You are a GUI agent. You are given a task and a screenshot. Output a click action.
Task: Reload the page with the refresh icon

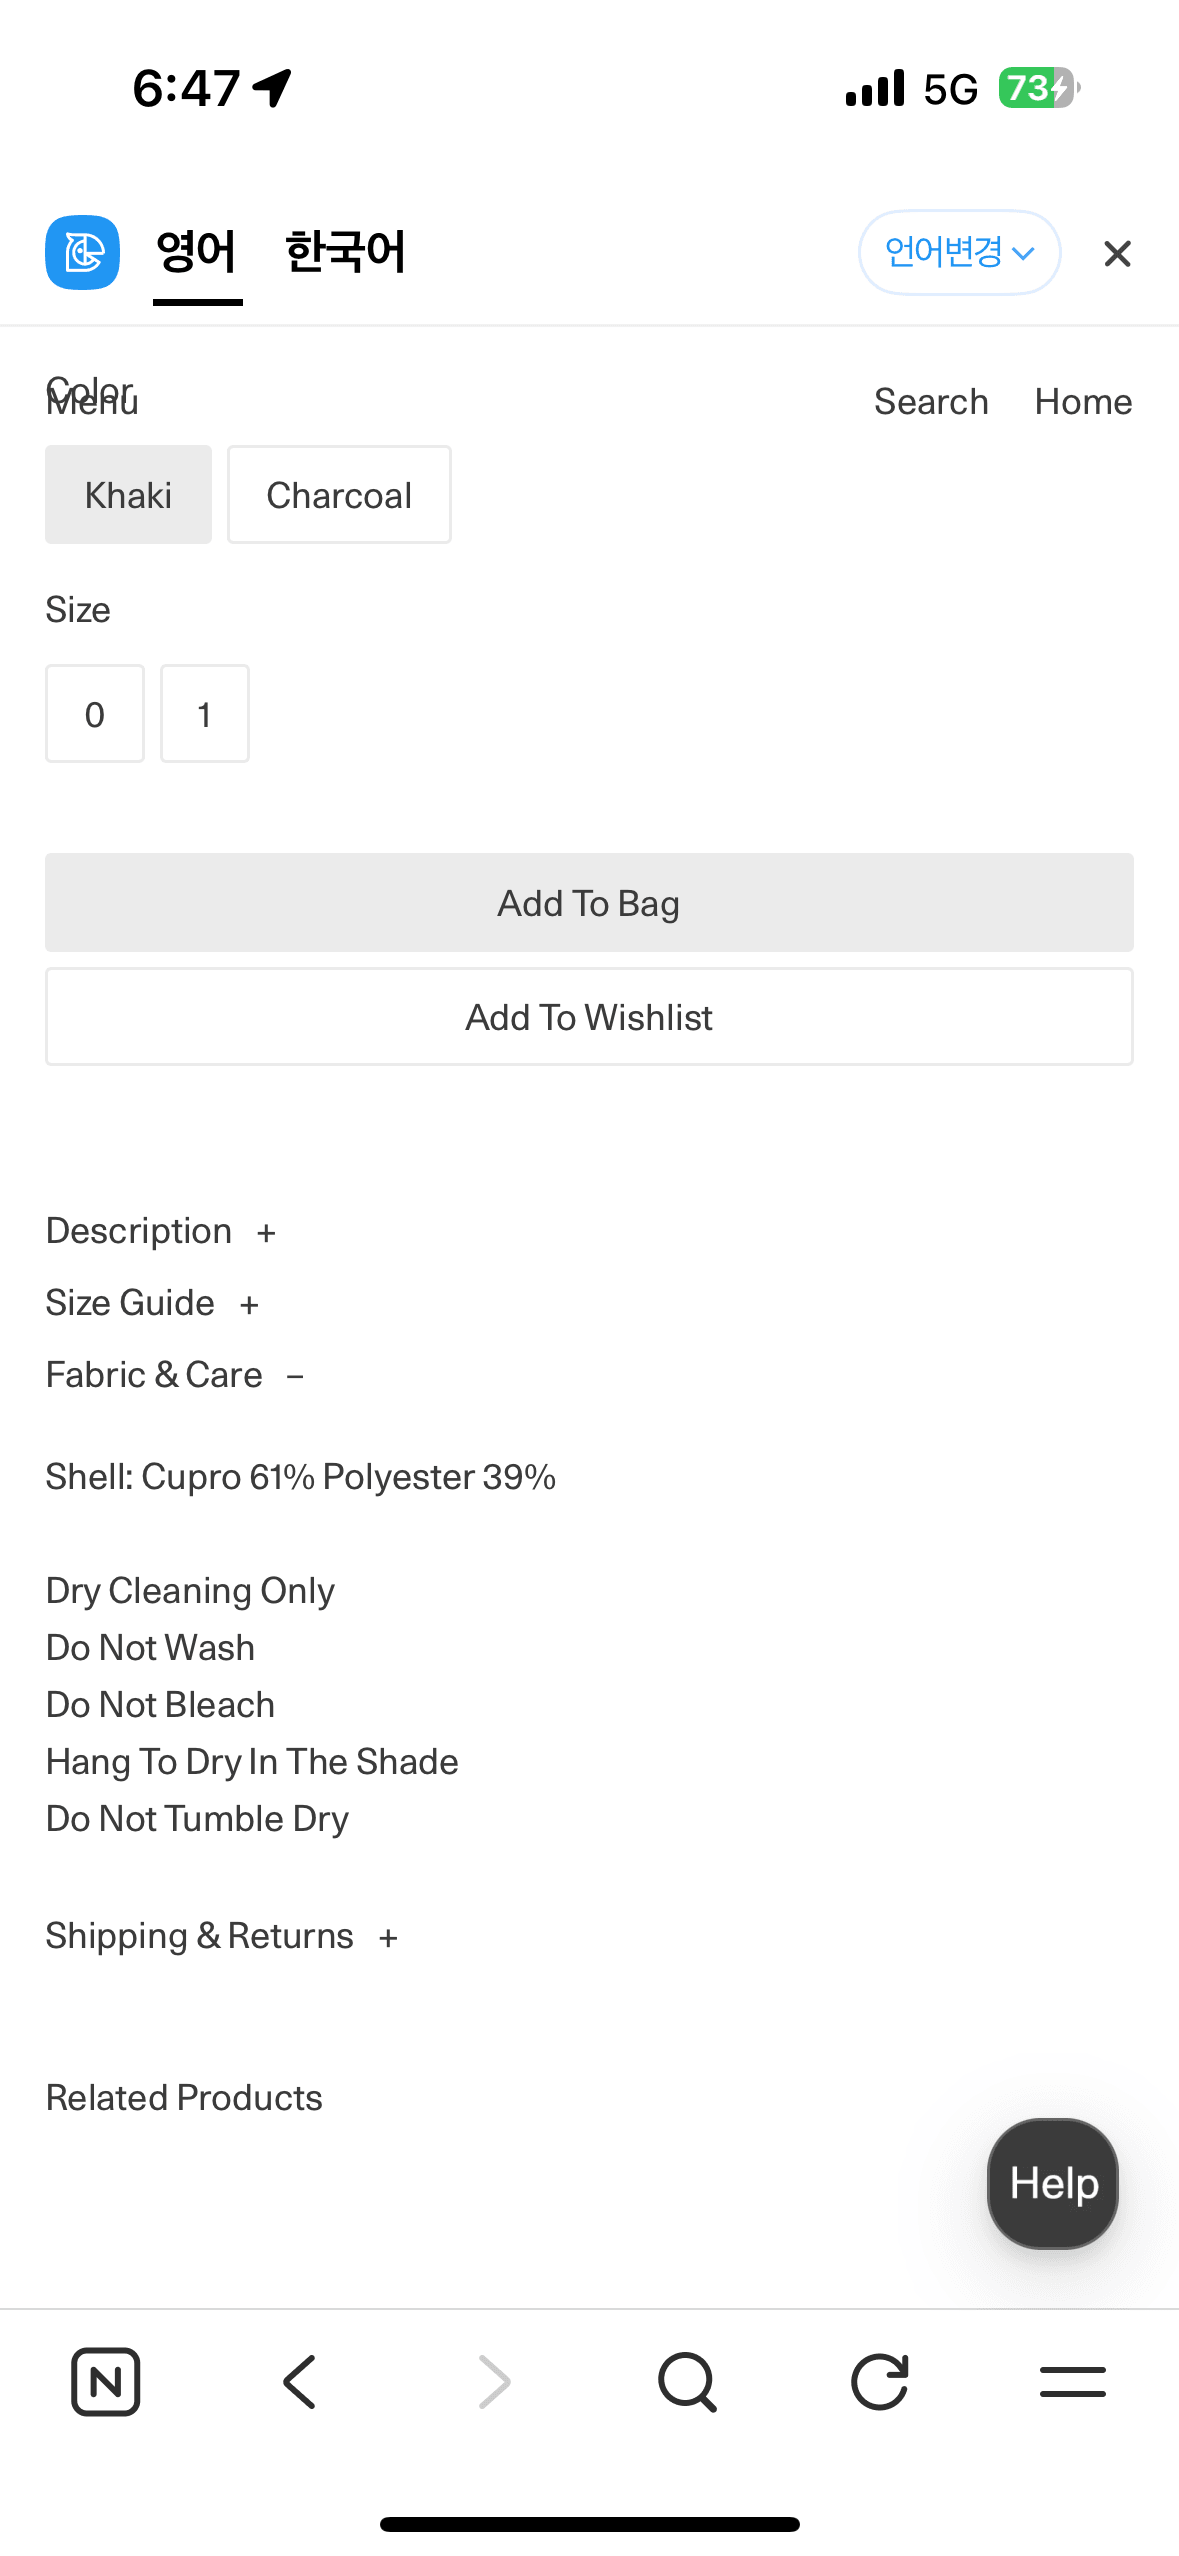click(880, 2381)
